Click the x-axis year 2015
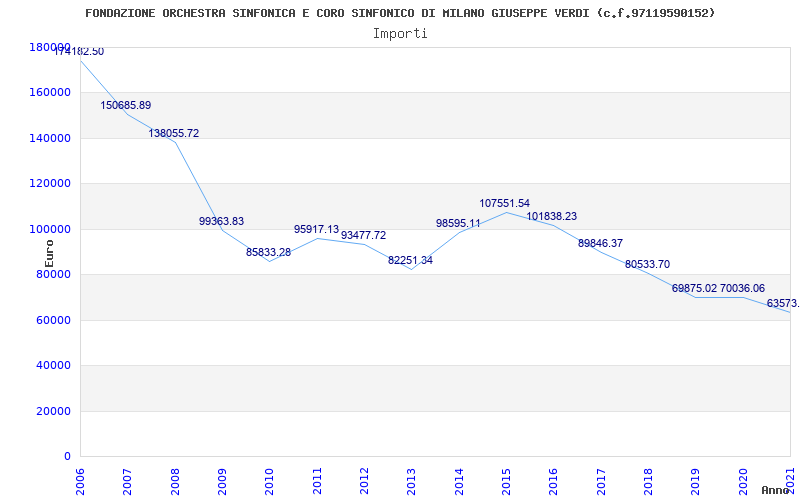 (507, 481)
